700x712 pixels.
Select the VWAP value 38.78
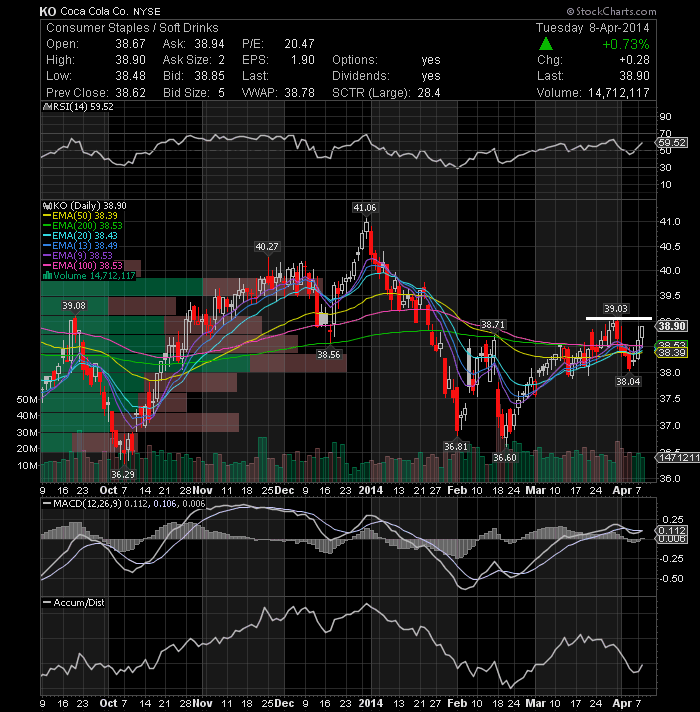[299, 93]
